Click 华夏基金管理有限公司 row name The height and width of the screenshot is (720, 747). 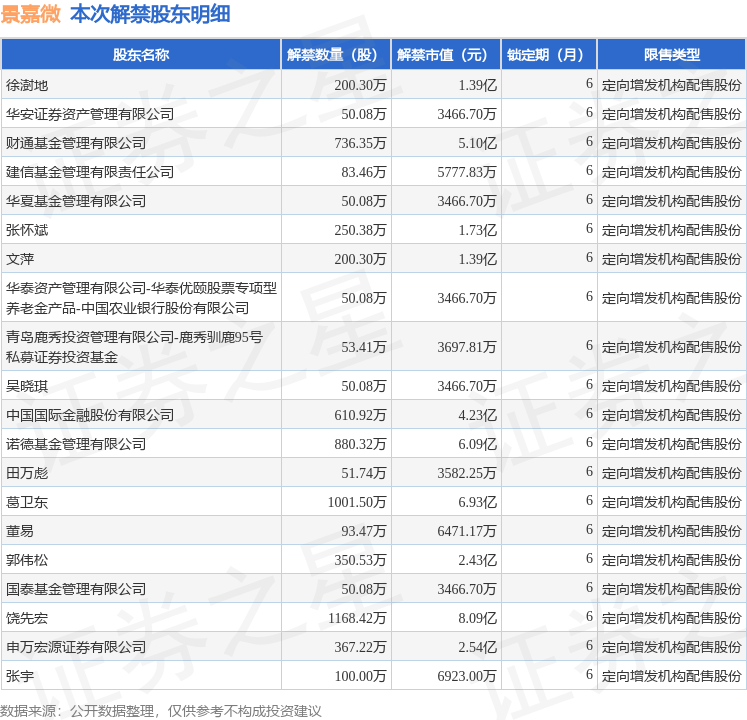click(x=76, y=201)
